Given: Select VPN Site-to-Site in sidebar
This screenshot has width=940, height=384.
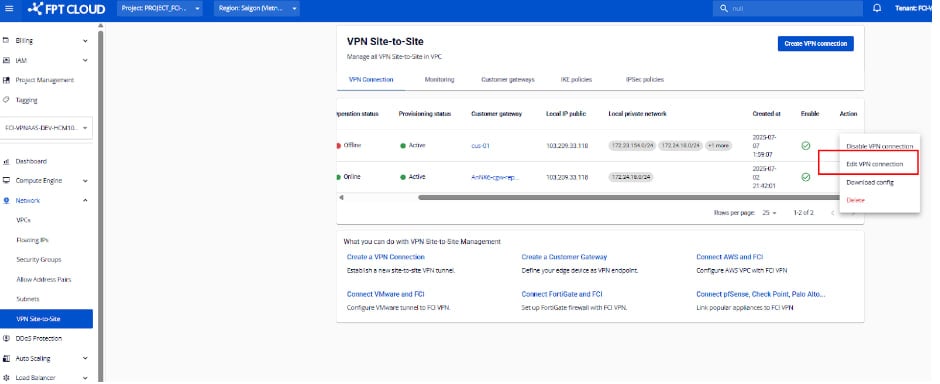Looking at the screenshot, I should pos(46,319).
